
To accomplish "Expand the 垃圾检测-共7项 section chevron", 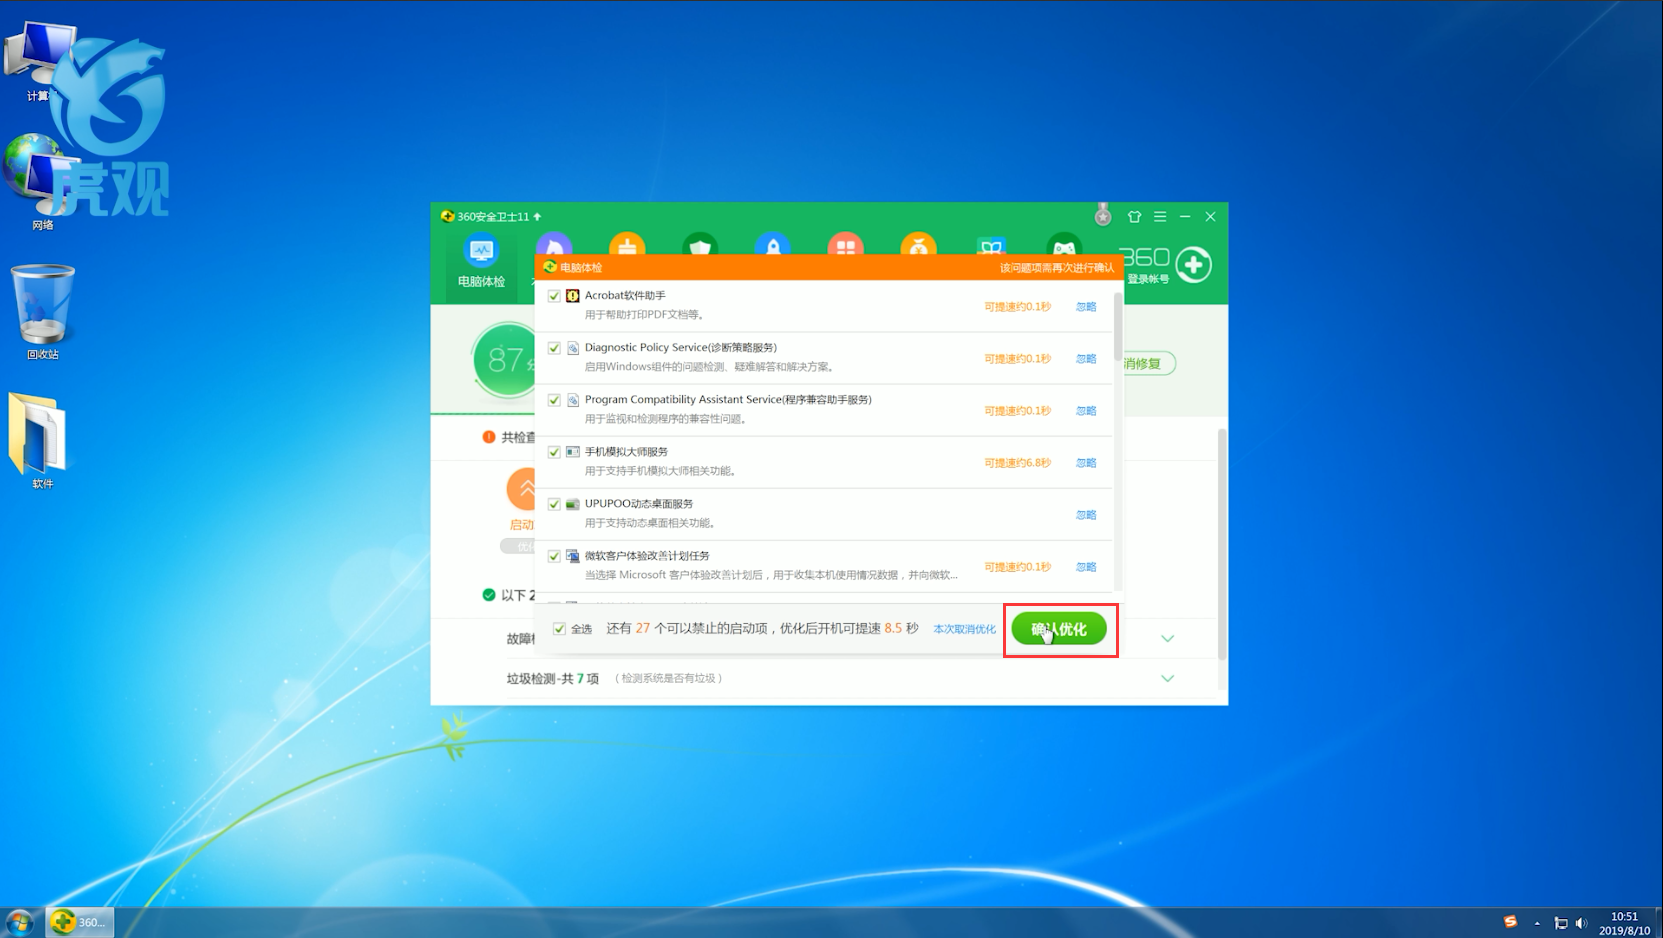I will tap(1167, 678).
